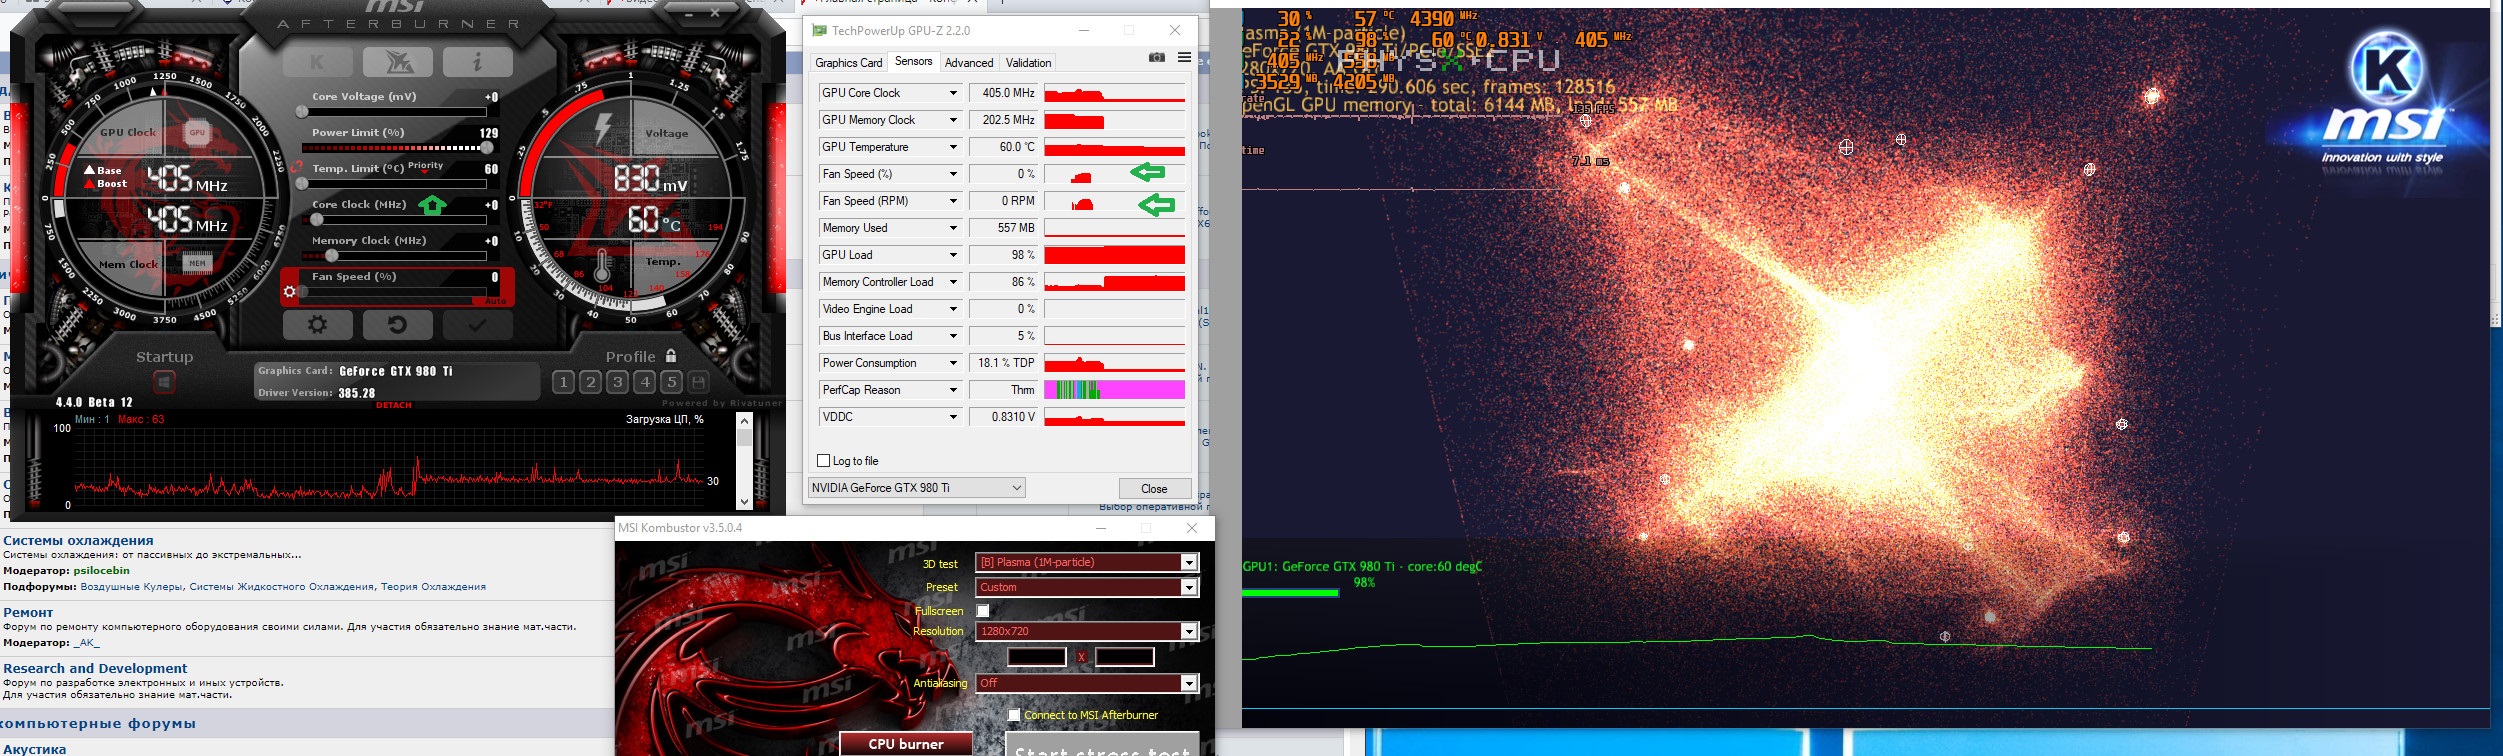Viewport: 2503px width, 756px height.
Task: Open the Validation tab in GPU-Z
Action: coord(1028,63)
